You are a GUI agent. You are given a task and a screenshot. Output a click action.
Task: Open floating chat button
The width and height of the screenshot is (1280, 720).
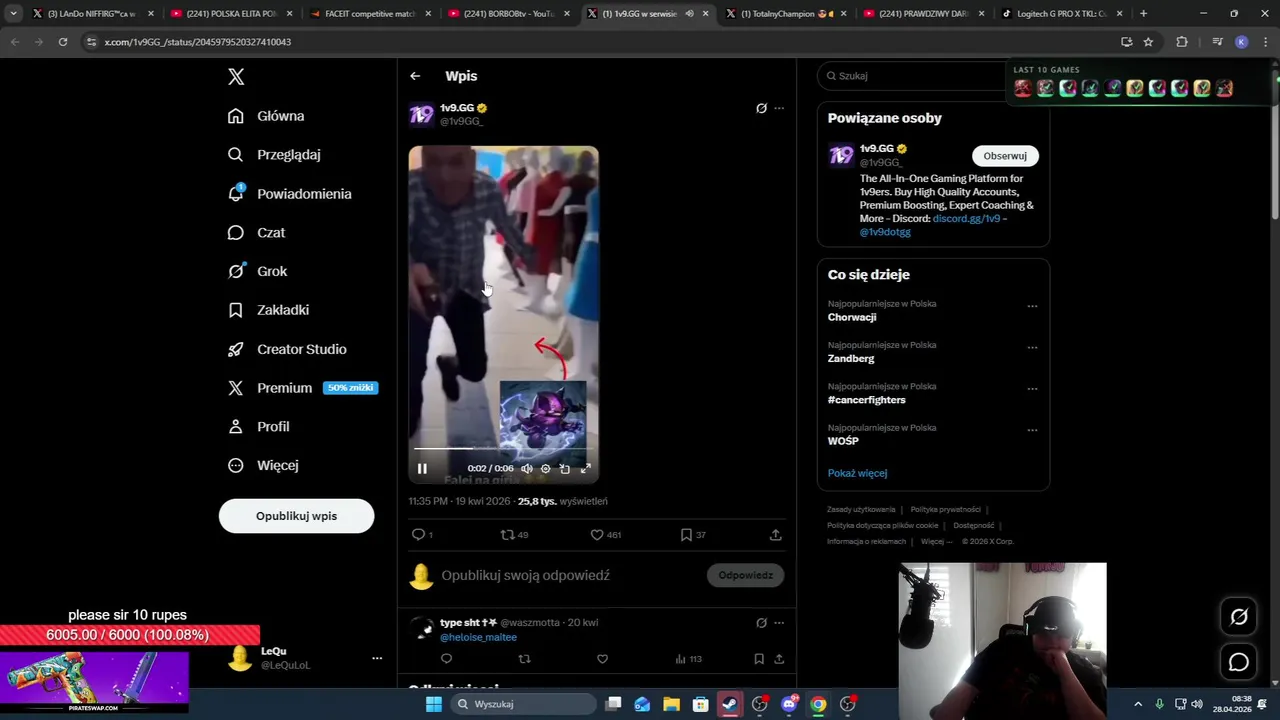1238,662
